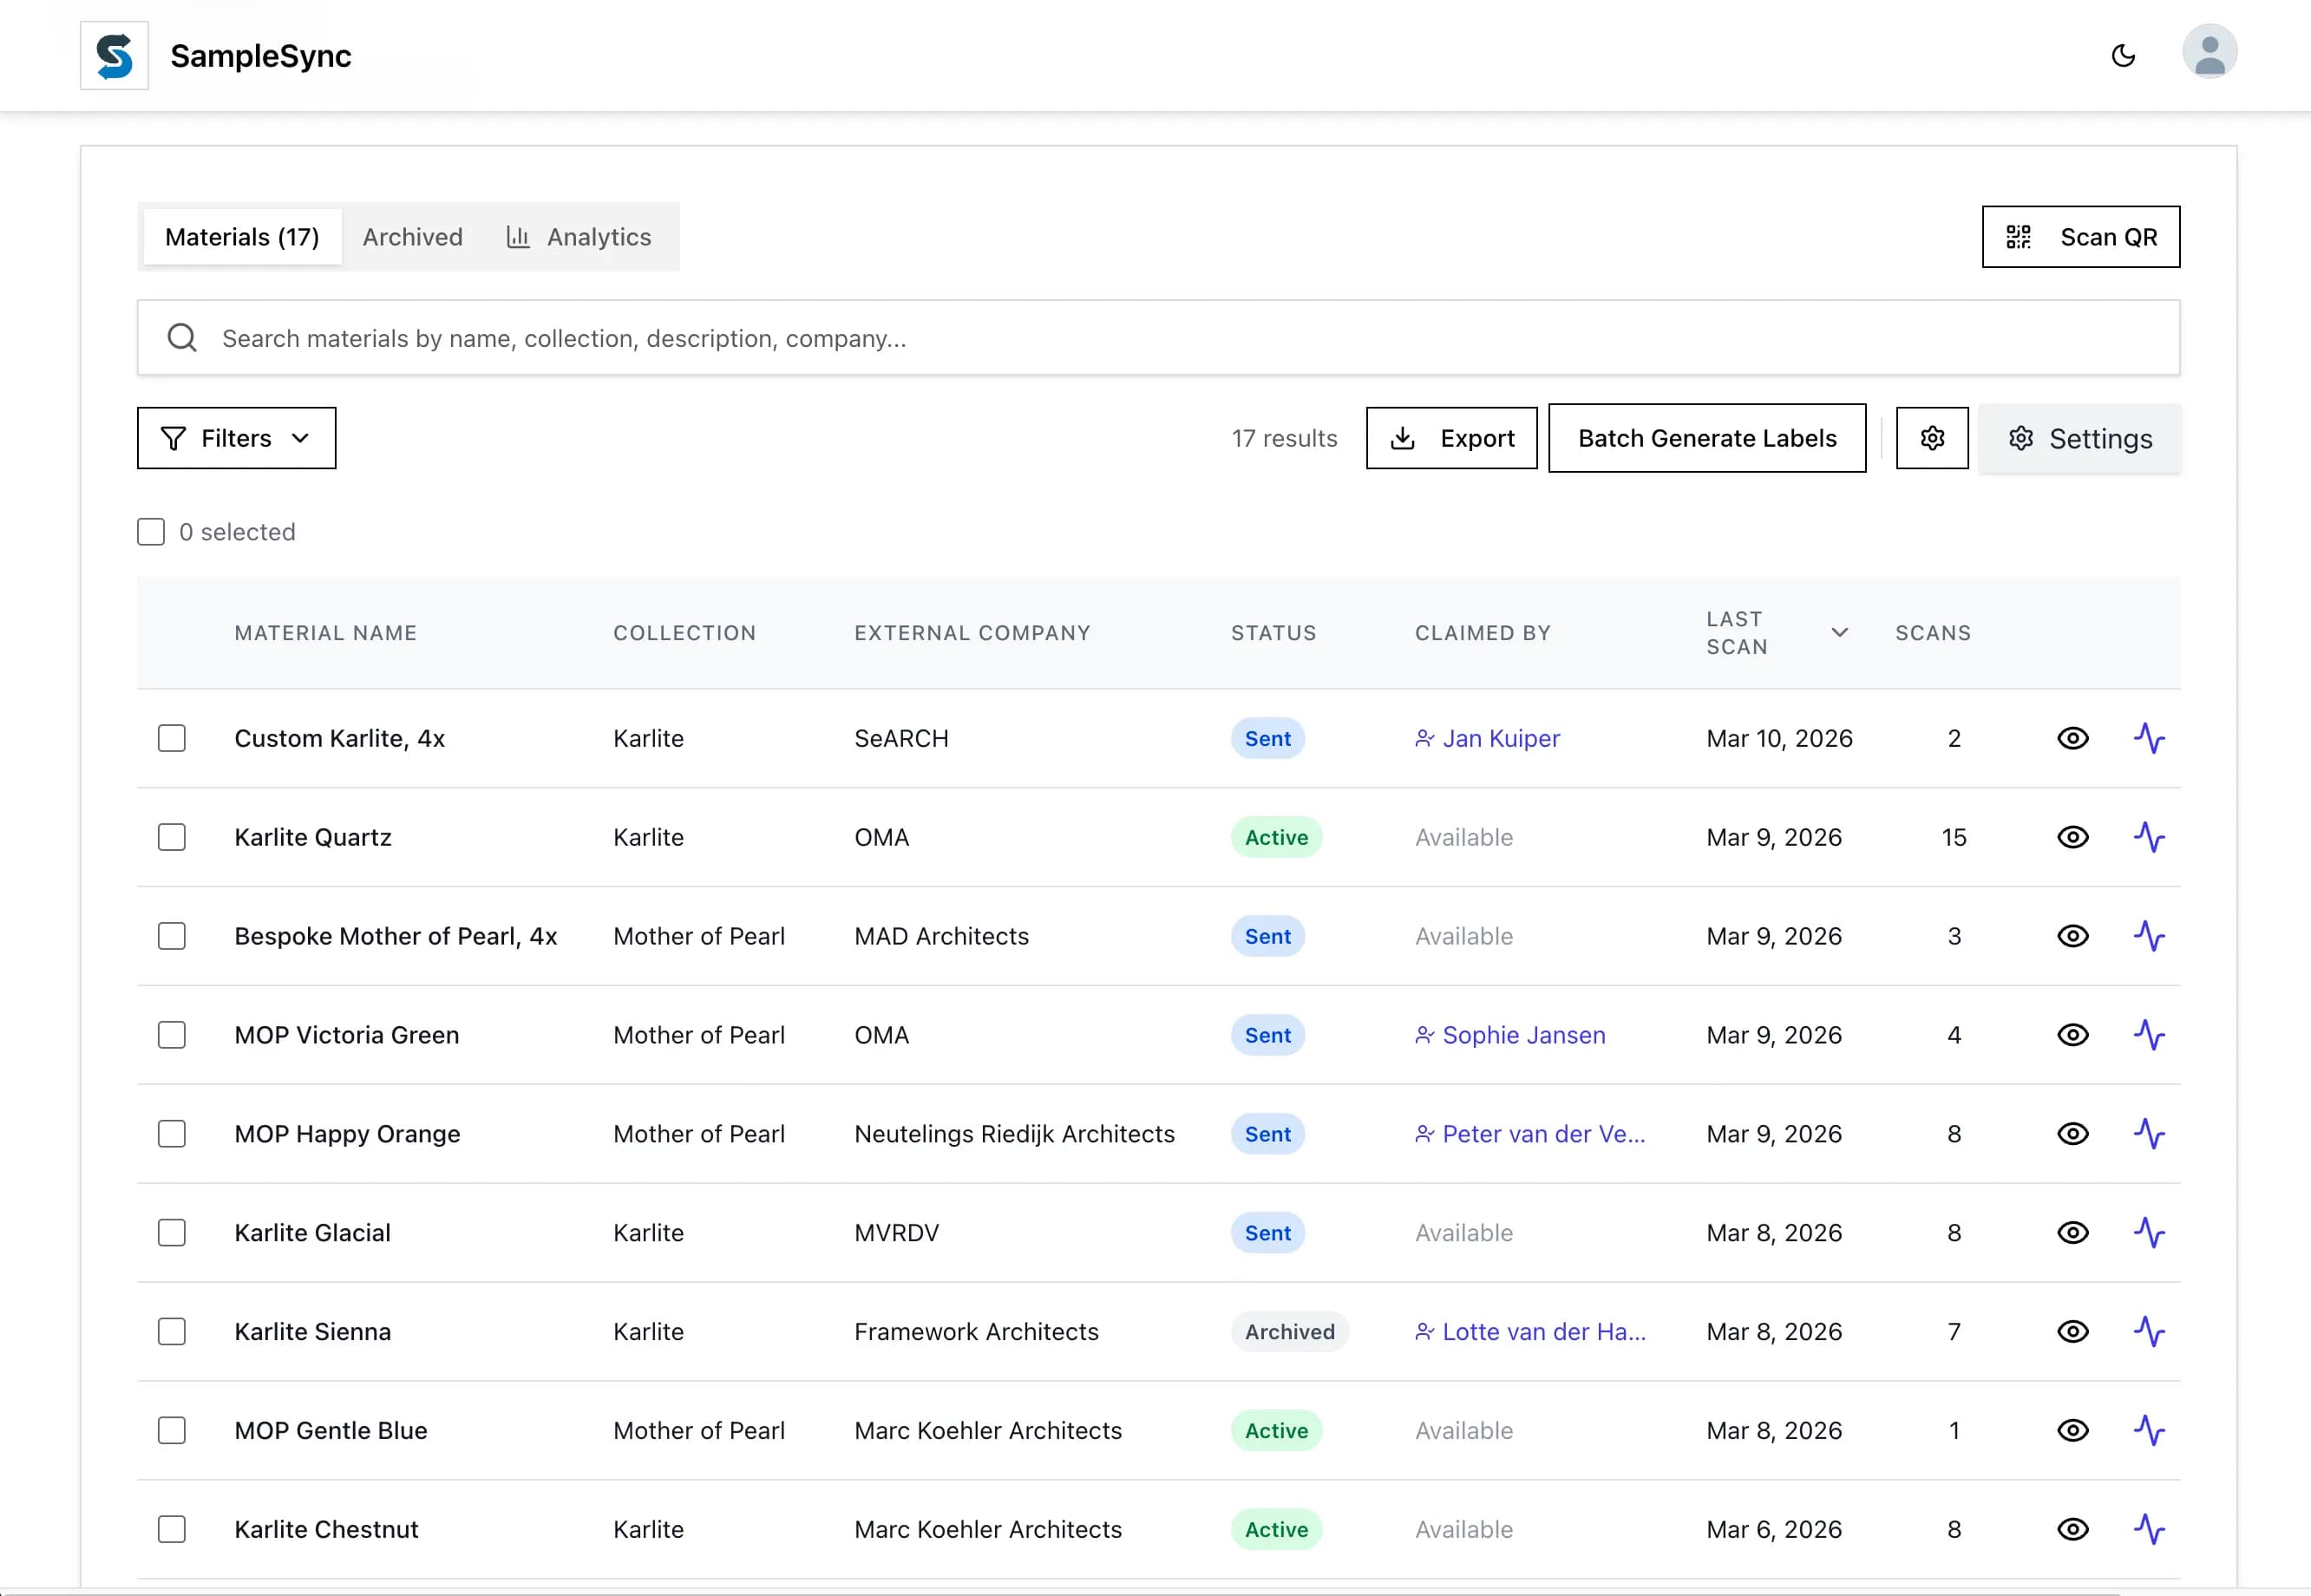
Task: Switch to the Archived tab
Action: (412, 237)
